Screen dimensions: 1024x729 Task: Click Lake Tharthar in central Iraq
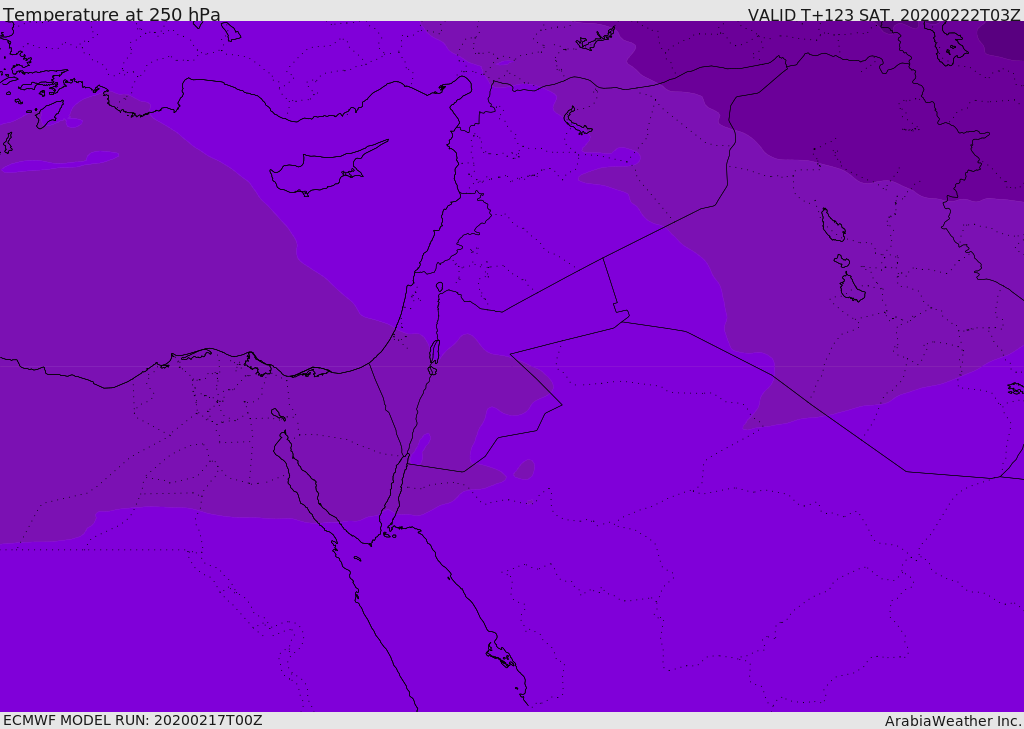pyautogui.click(x=832, y=225)
